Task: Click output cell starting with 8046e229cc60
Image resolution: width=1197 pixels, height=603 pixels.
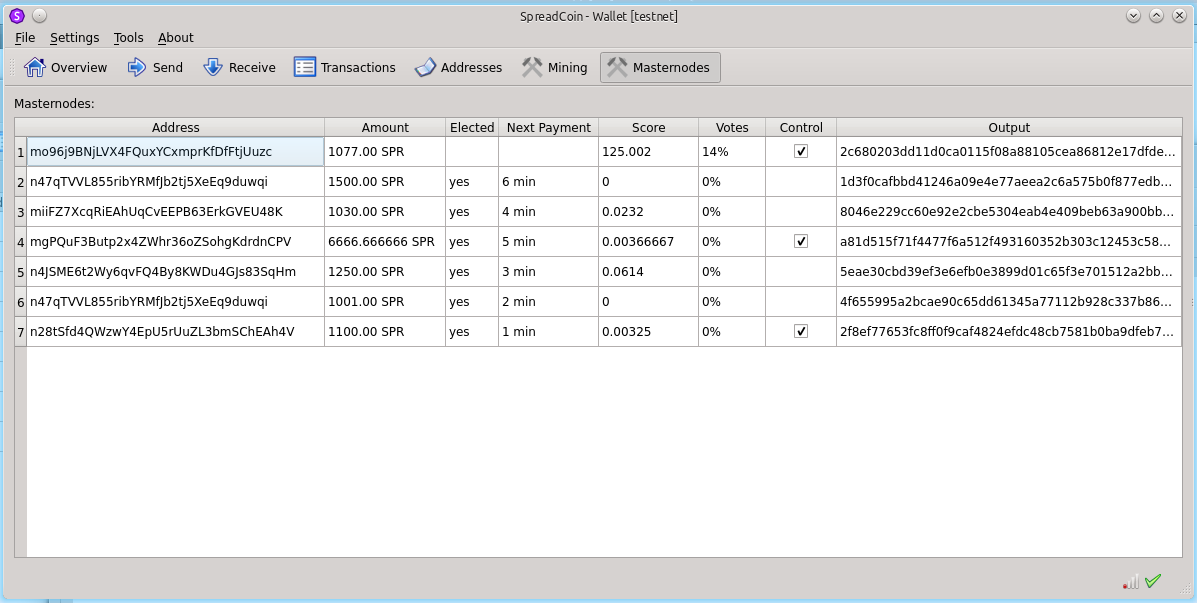Action: point(1009,211)
